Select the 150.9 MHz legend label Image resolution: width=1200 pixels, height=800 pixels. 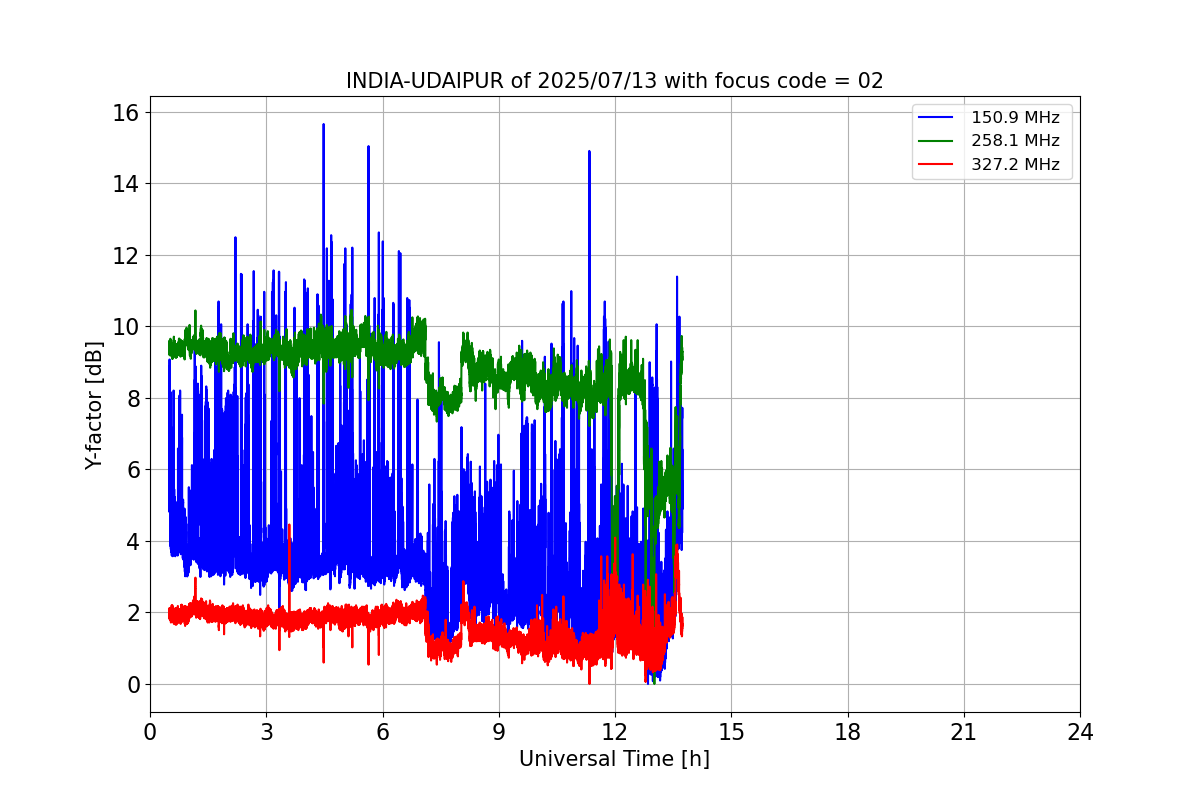click(x=1015, y=118)
